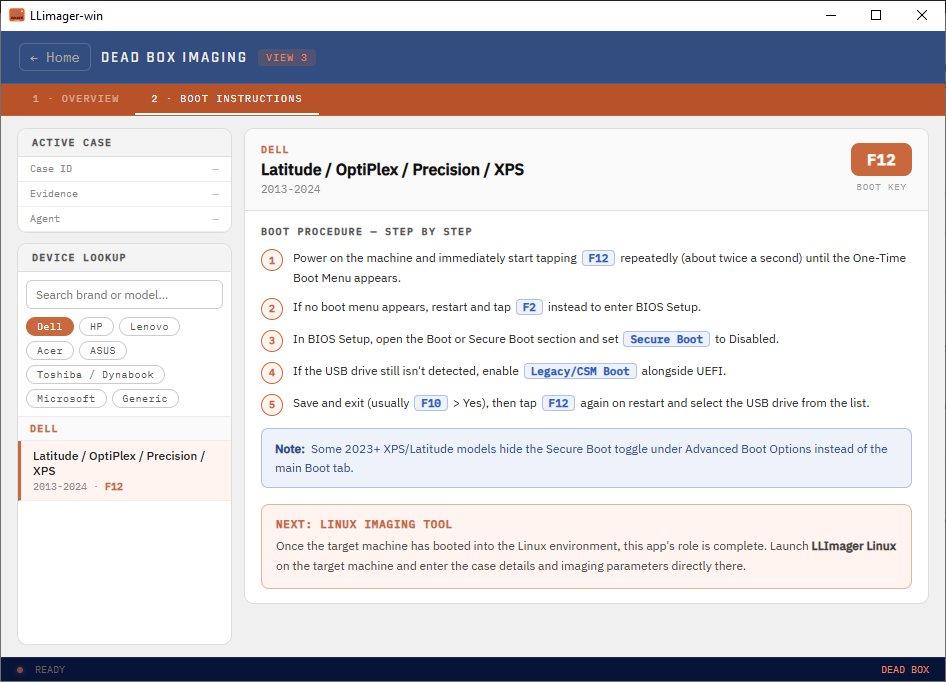The image size is (946, 682).
Task: Click the LLimager app icon in title bar
Action: pos(16,15)
